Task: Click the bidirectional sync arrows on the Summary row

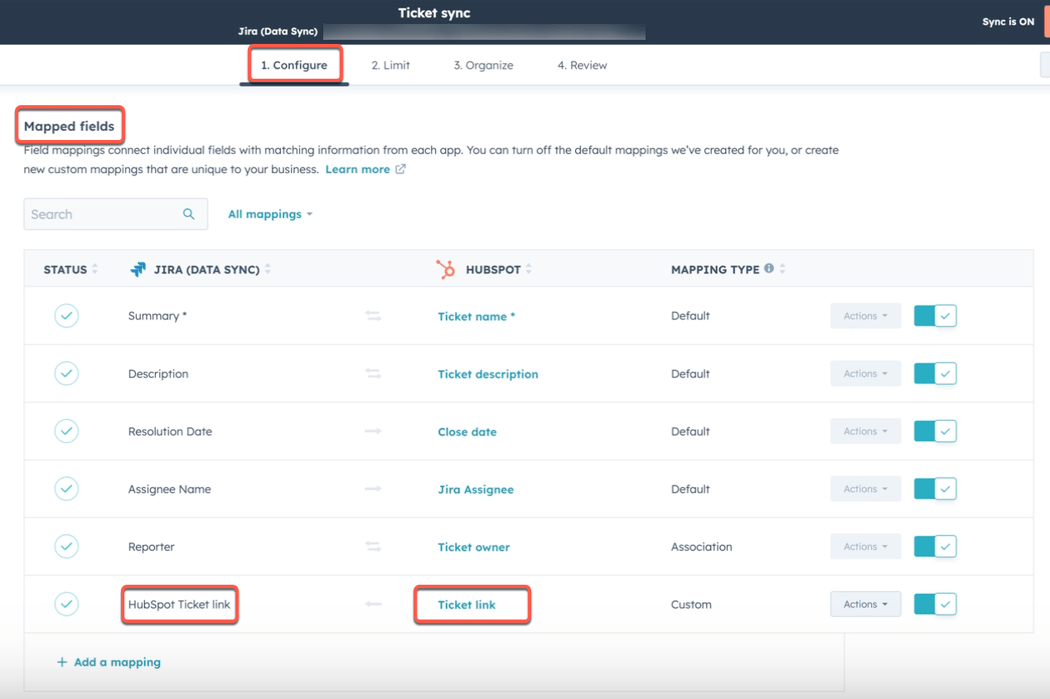Action: coord(373,315)
